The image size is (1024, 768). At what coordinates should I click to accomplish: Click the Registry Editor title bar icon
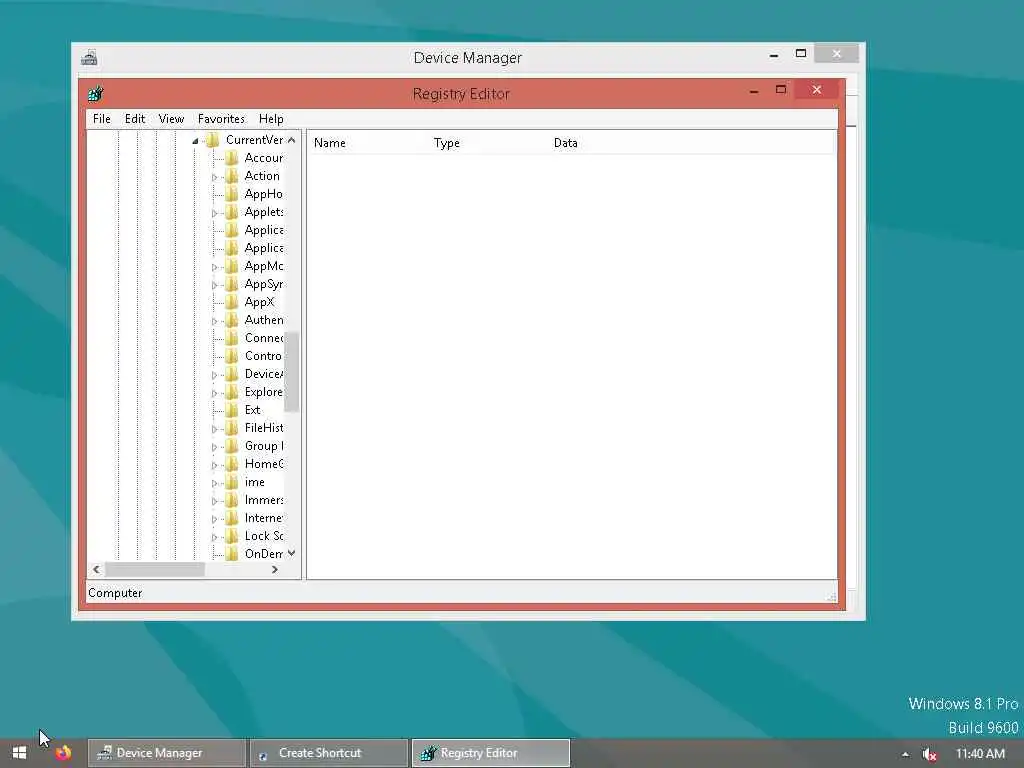point(96,93)
